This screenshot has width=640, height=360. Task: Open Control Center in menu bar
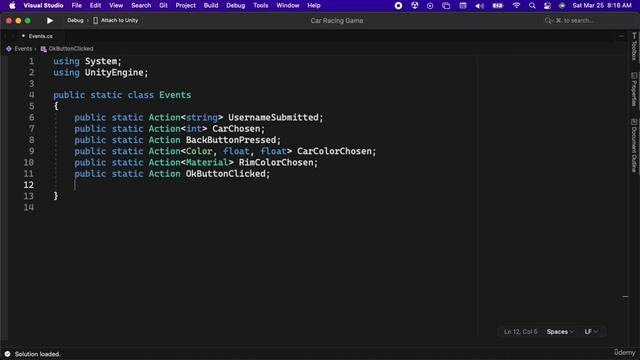click(547, 5)
